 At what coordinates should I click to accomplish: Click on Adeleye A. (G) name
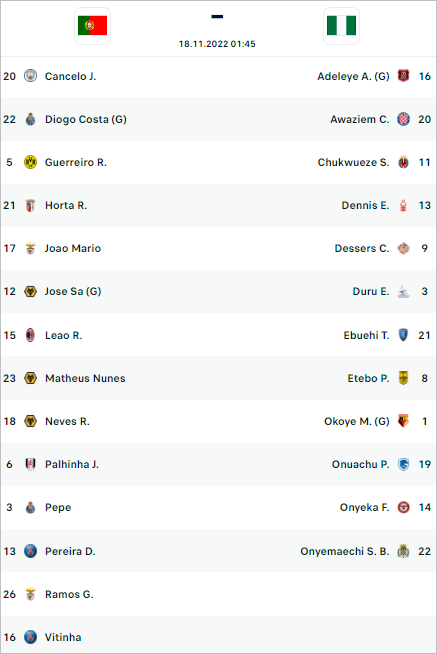(x=353, y=76)
